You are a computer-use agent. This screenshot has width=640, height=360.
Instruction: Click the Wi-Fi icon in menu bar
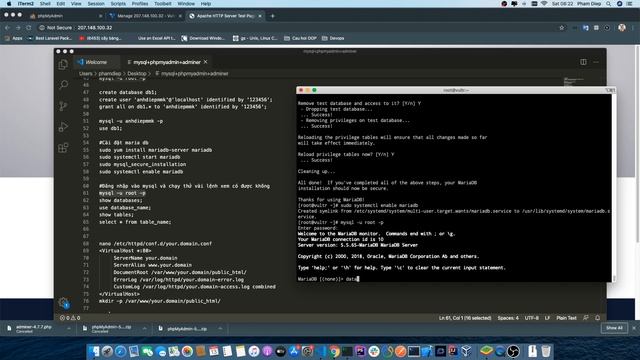click(x=544, y=4)
